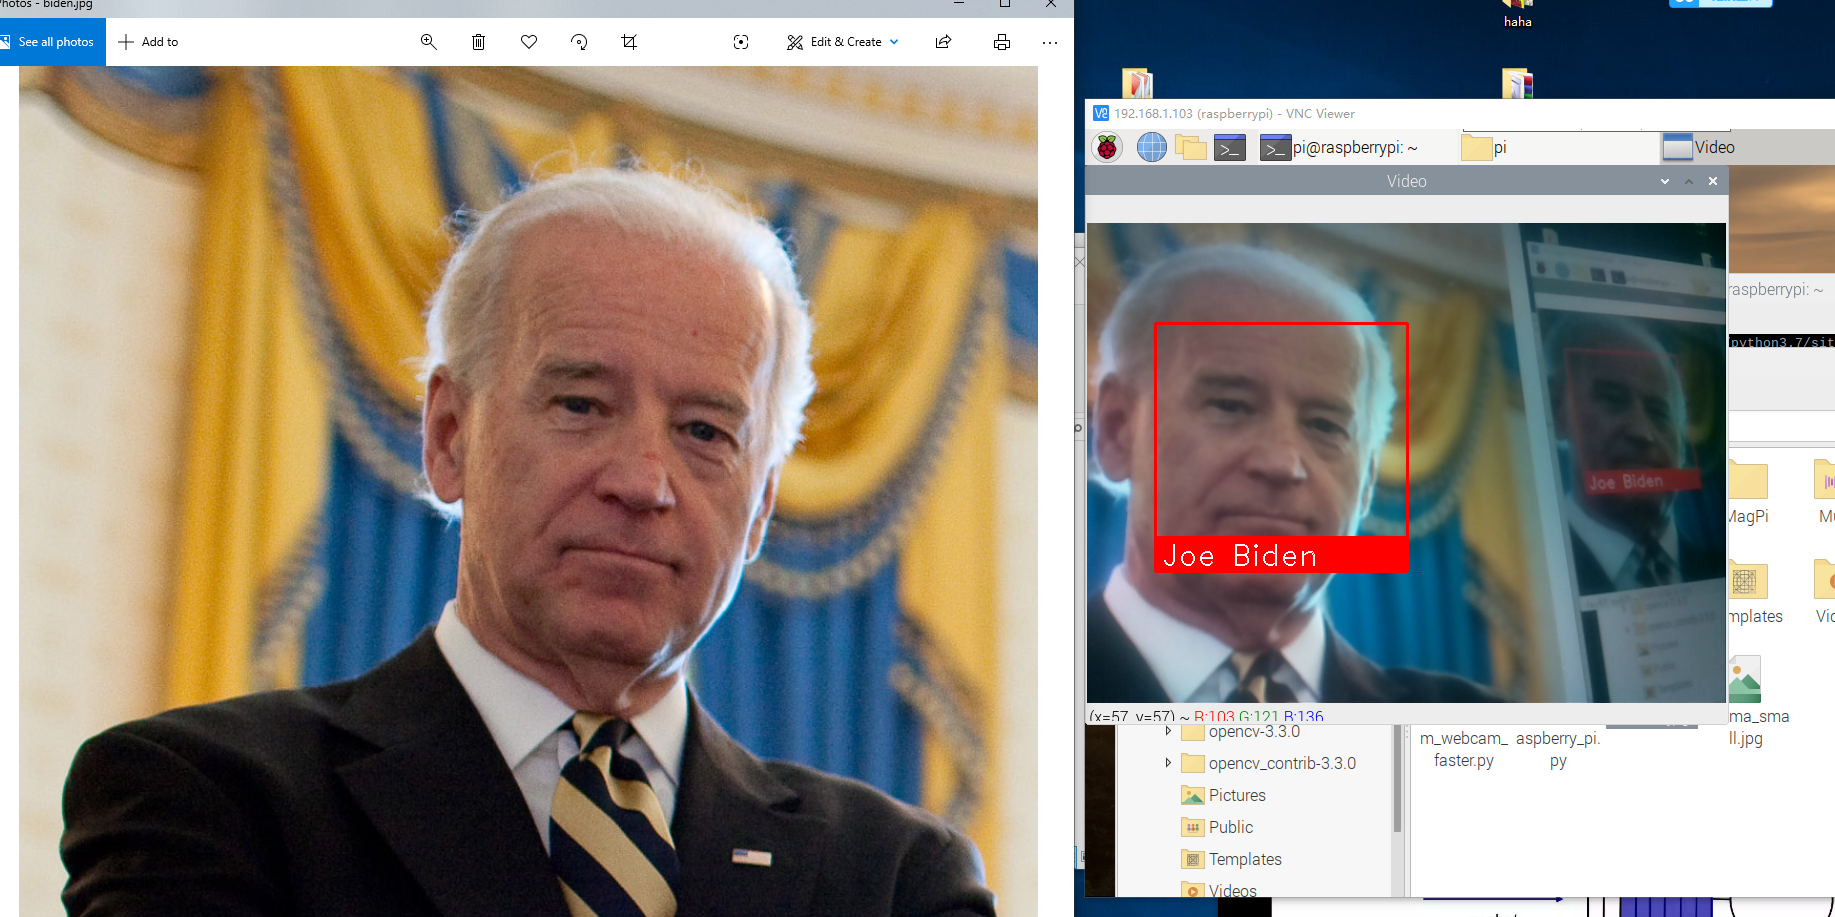Open the Templates folder icon on the right
Image resolution: width=1835 pixels, height=917 pixels.
tap(1748, 581)
